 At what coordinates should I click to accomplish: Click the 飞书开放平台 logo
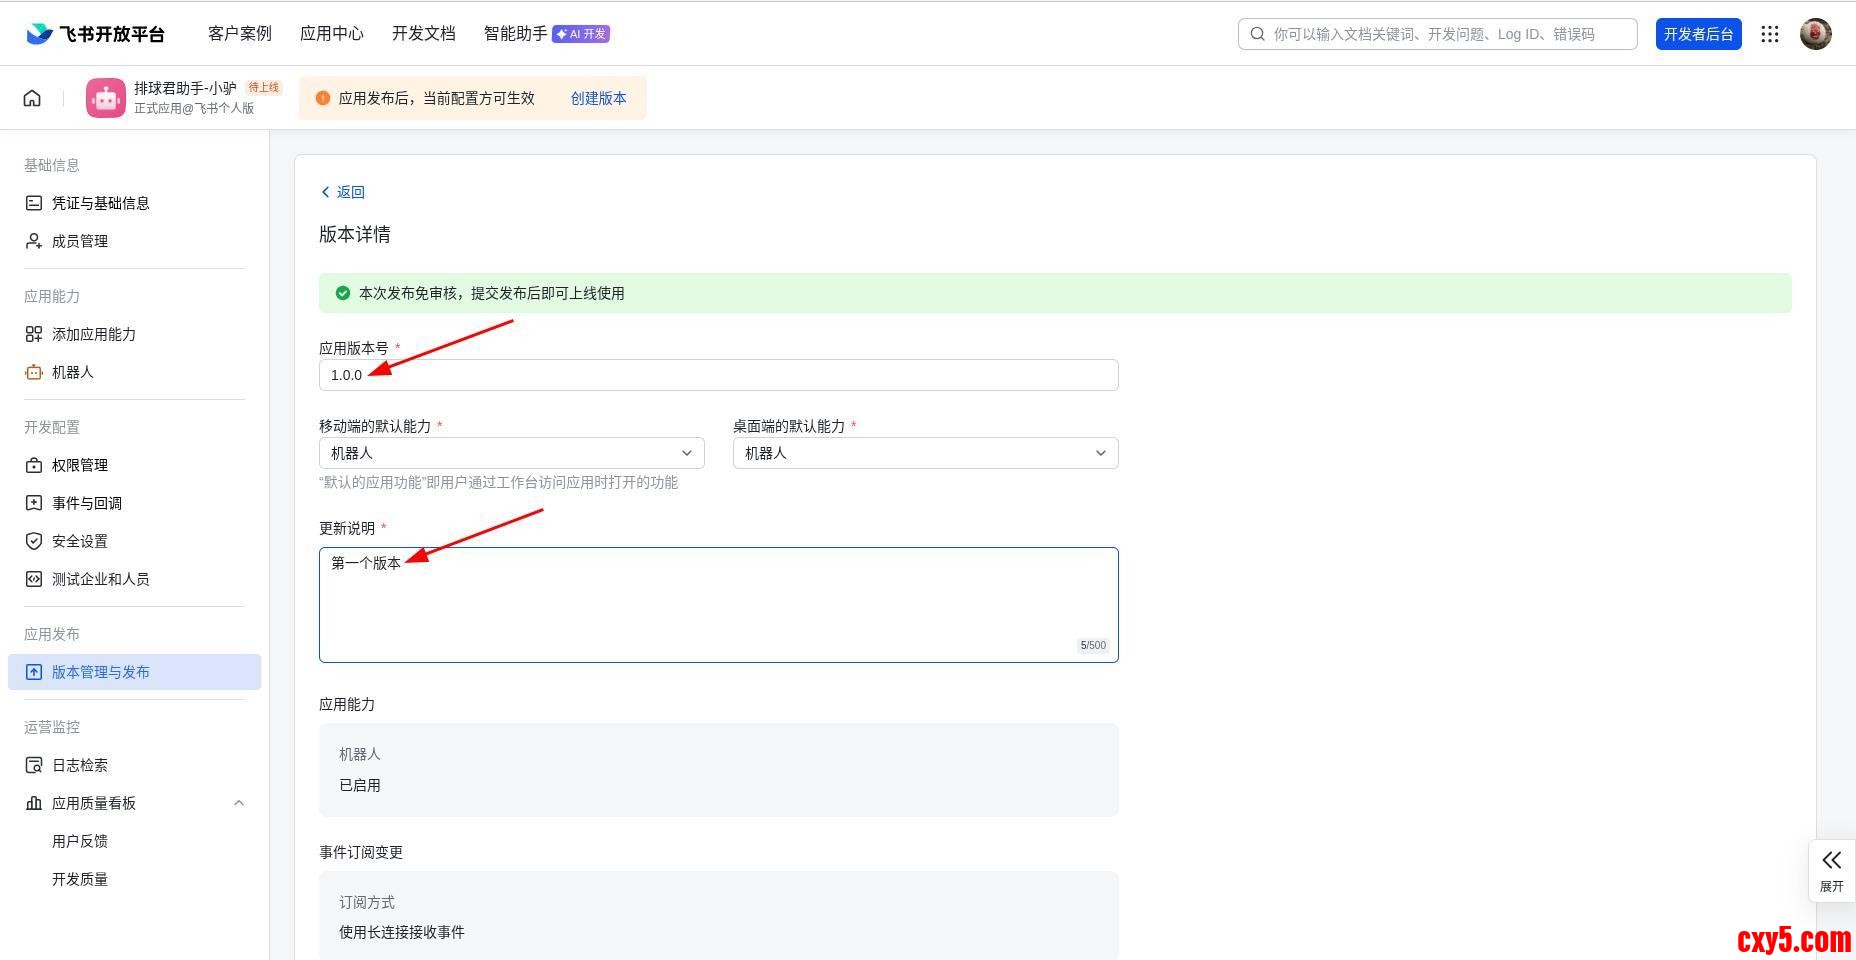click(95, 34)
